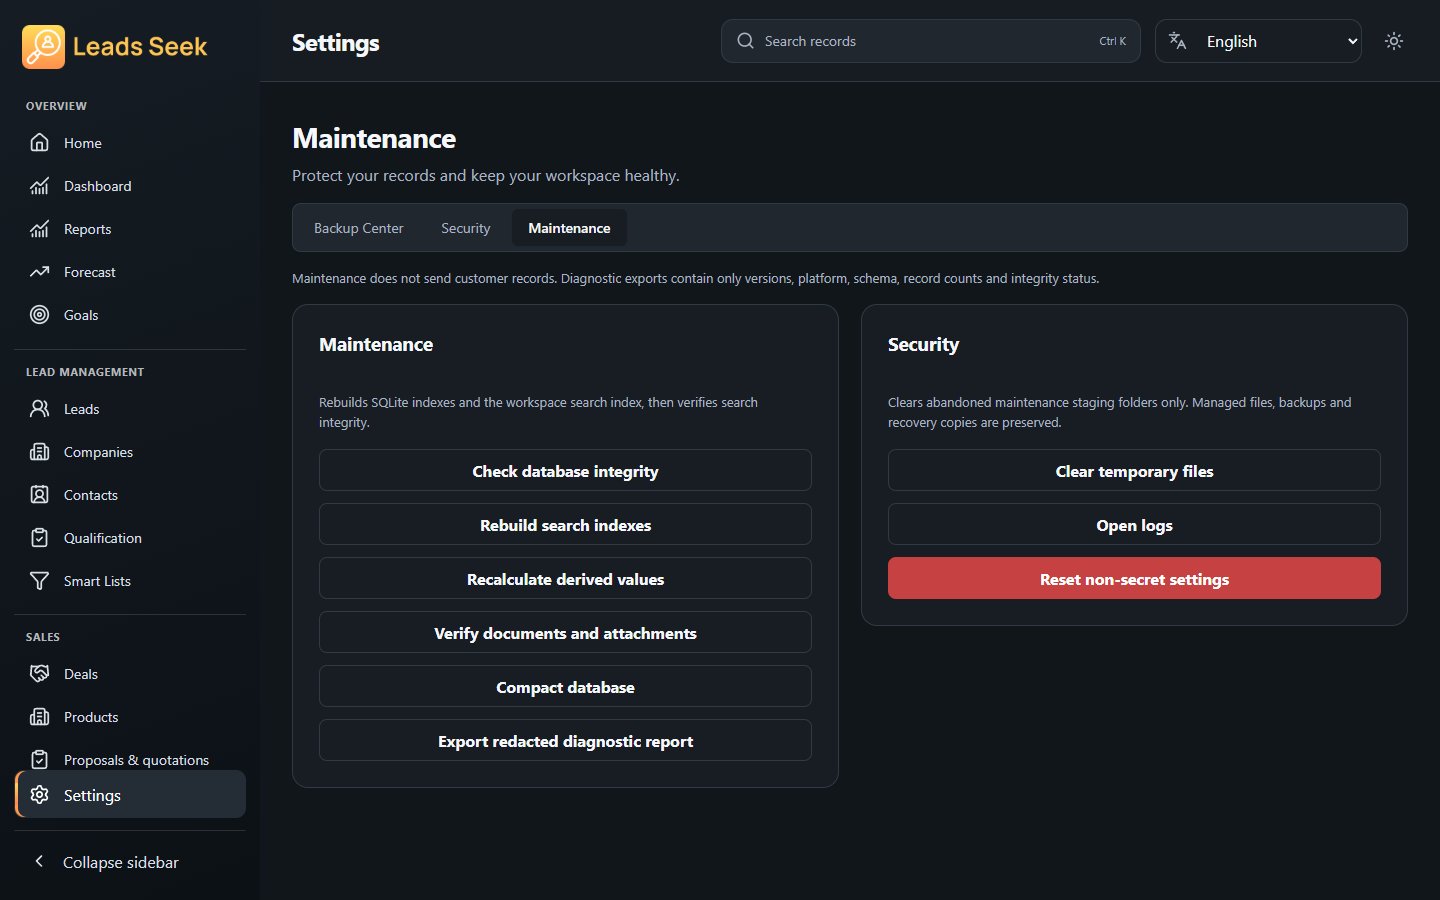Switch to the Security tab
Image resolution: width=1440 pixels, height=900 pixels.
pyautogui.click(x=466, y=228)
